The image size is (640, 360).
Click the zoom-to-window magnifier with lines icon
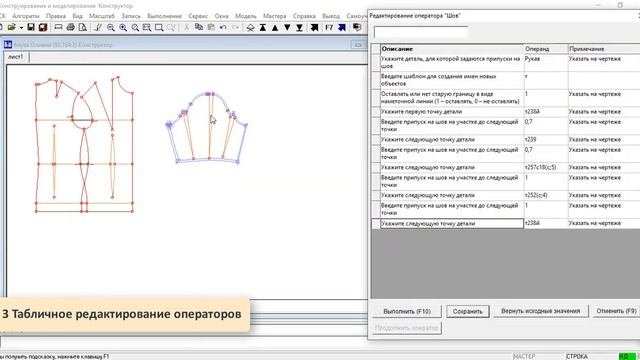click(147, 27)
